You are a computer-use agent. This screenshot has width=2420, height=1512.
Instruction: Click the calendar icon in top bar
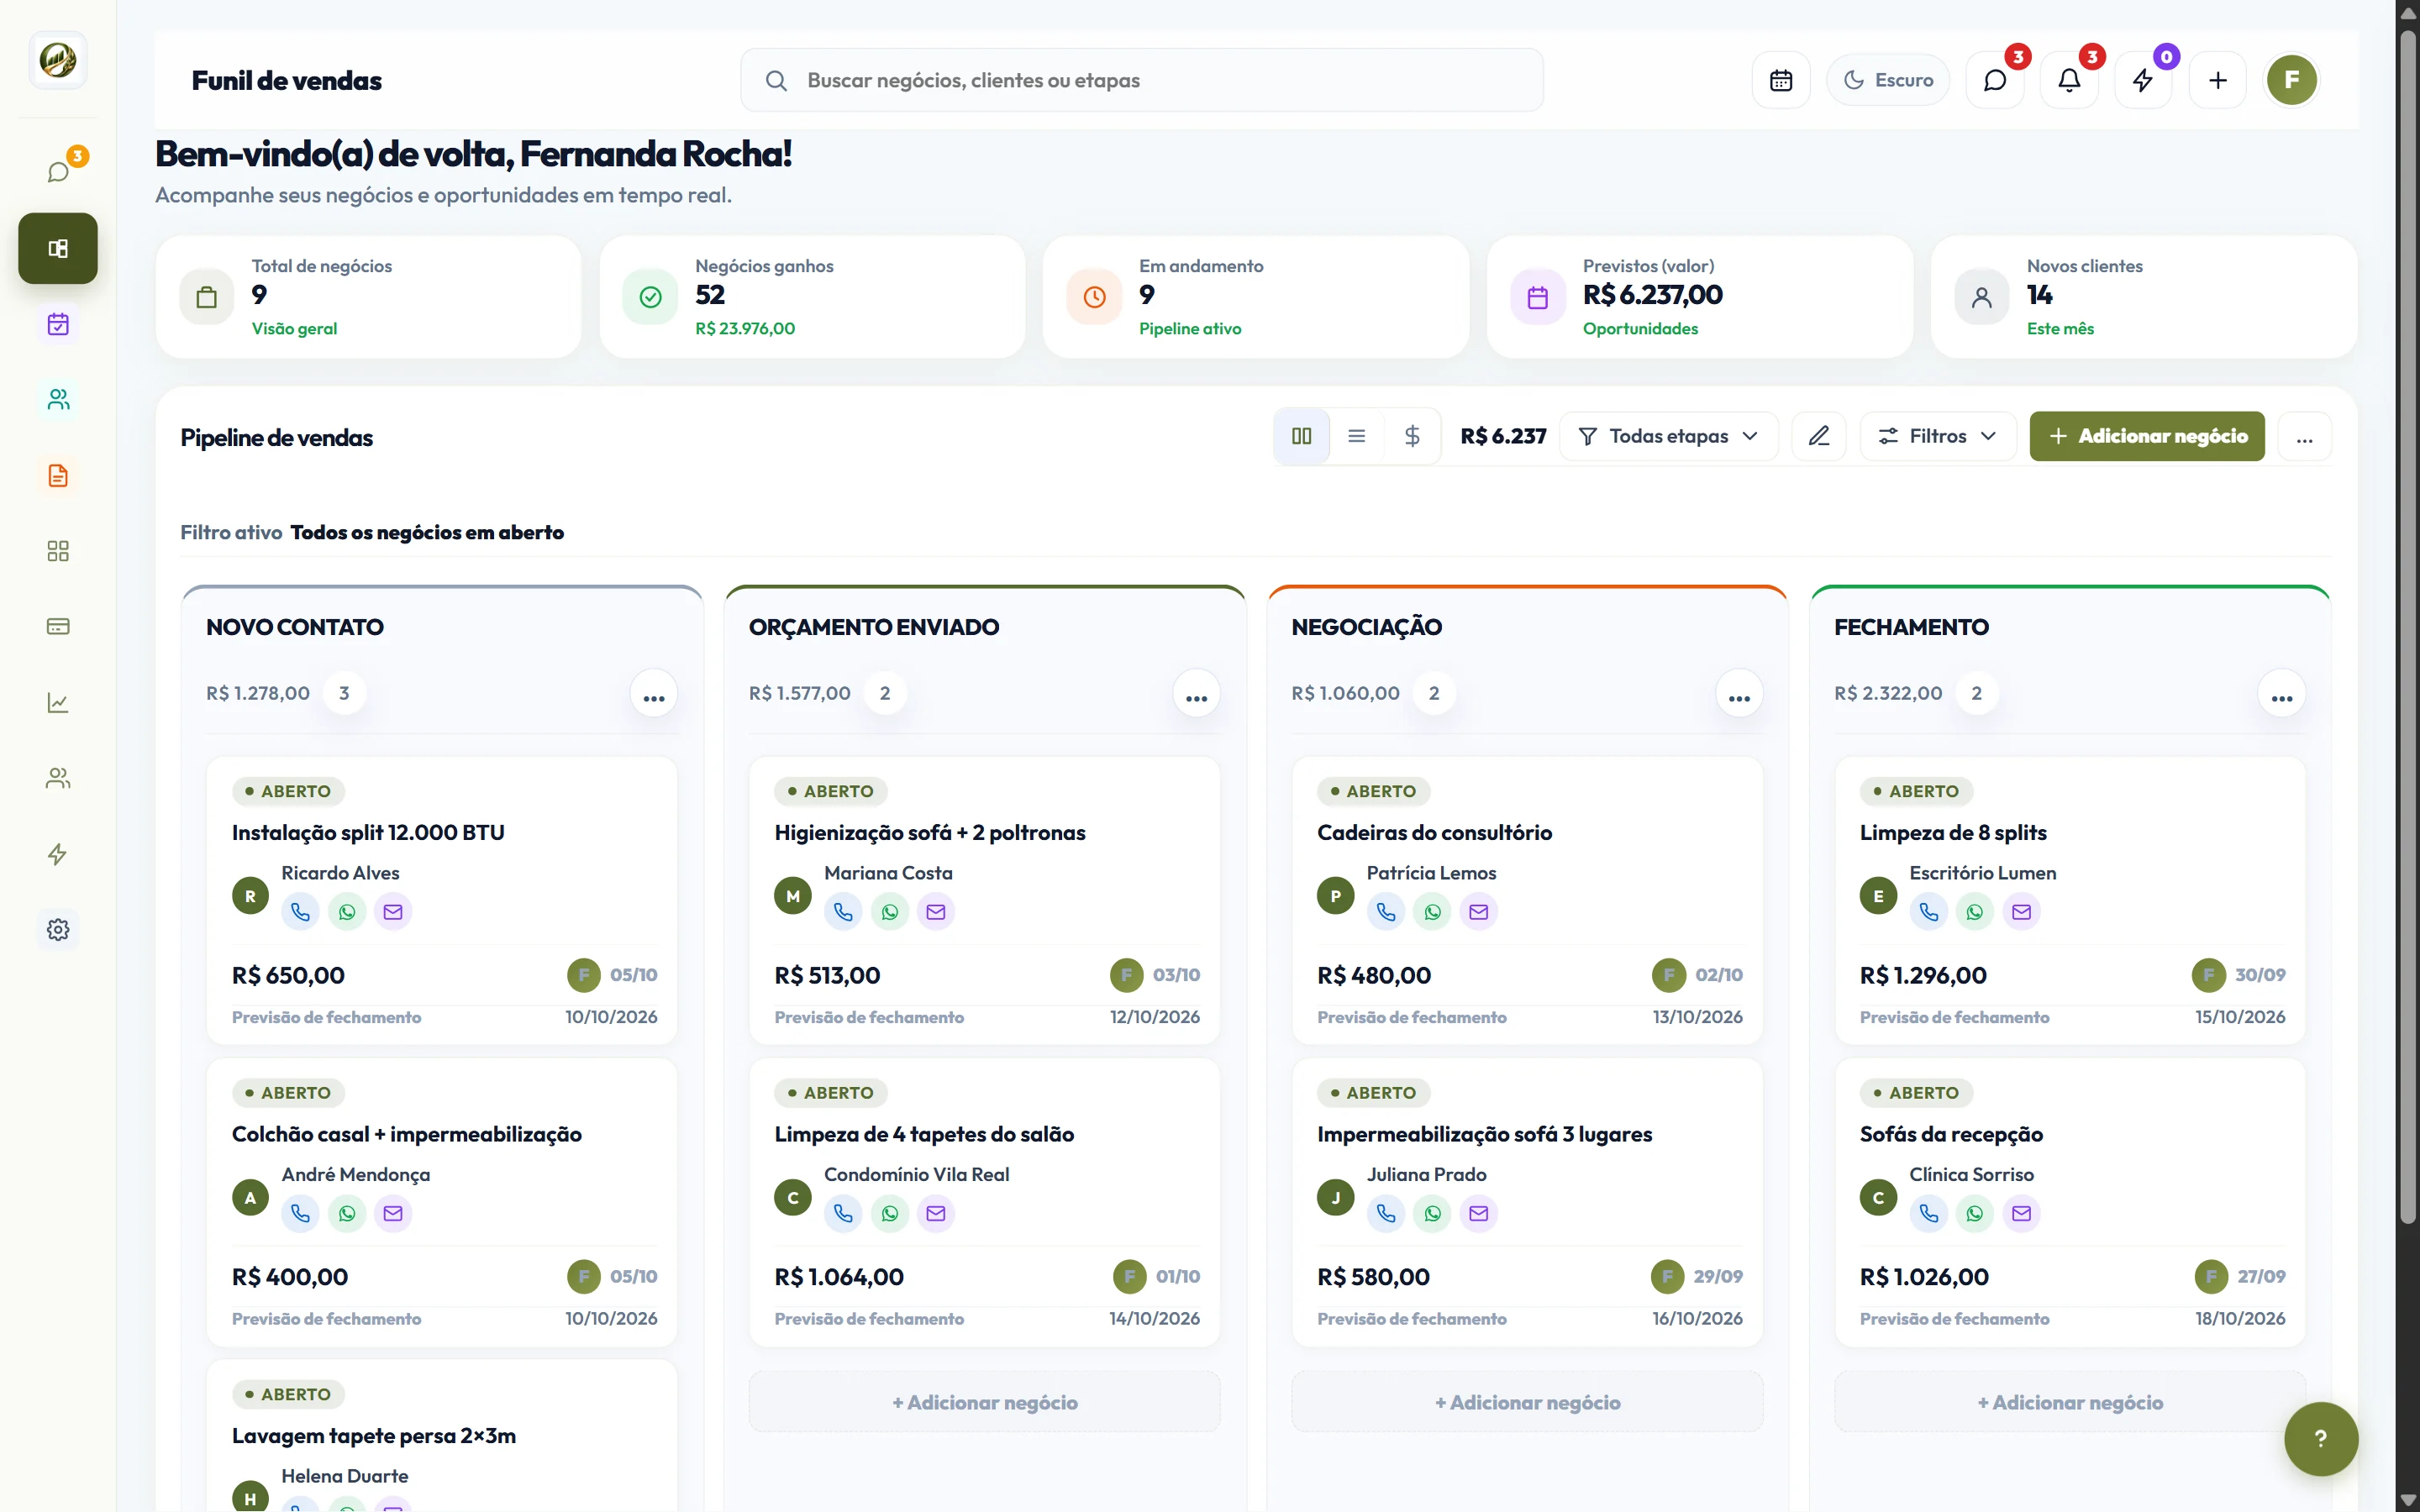pyautogui.click(x=1780, y=80)
